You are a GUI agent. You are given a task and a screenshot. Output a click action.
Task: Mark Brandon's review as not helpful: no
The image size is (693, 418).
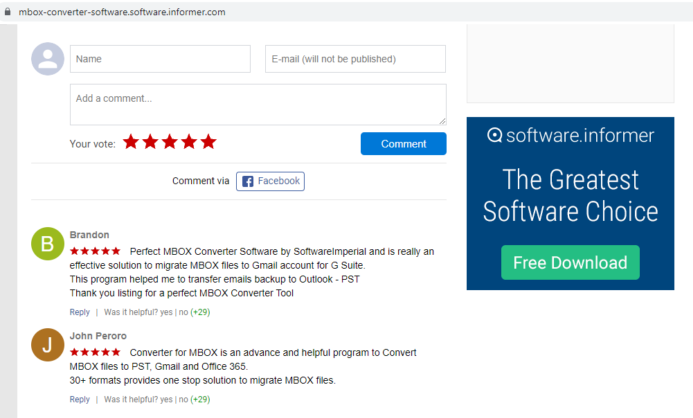[x=183, y=312]
